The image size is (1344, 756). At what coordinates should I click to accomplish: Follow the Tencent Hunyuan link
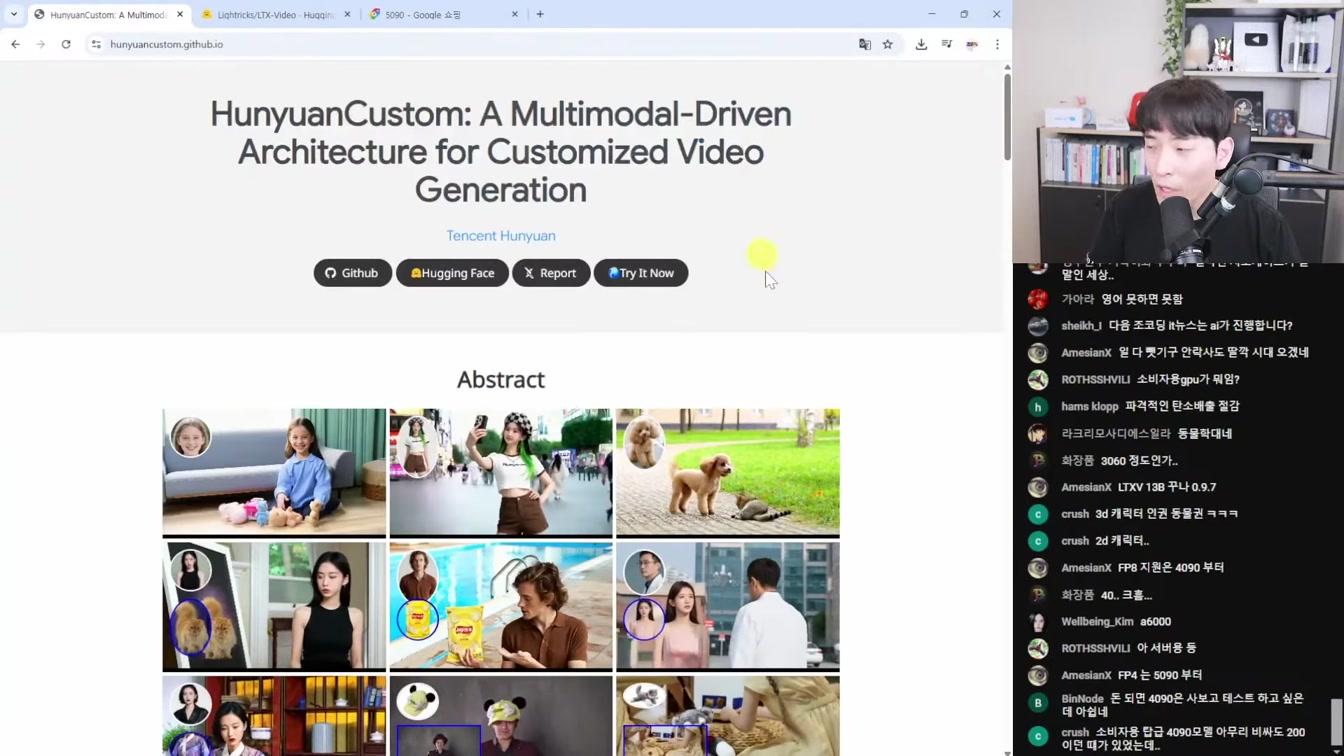pos(501,236)
